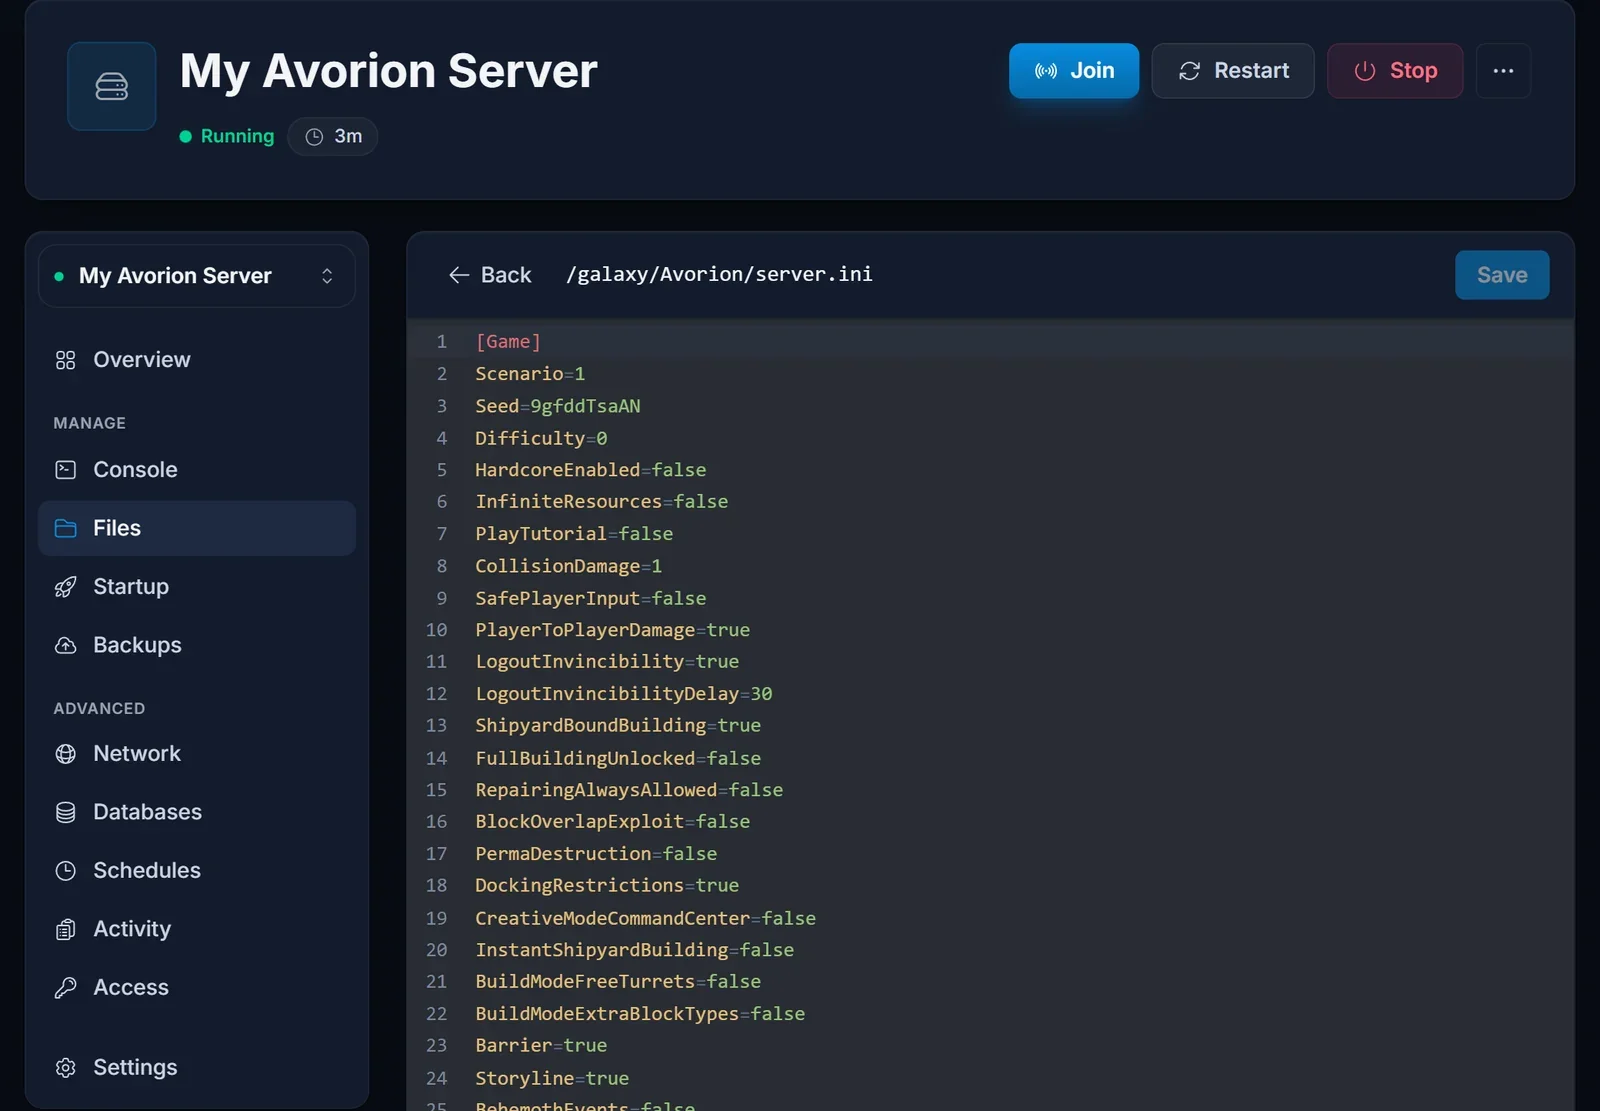1600x1111 pixels.
Task: Click the Barrier=true line
Action: (541, 1046)
